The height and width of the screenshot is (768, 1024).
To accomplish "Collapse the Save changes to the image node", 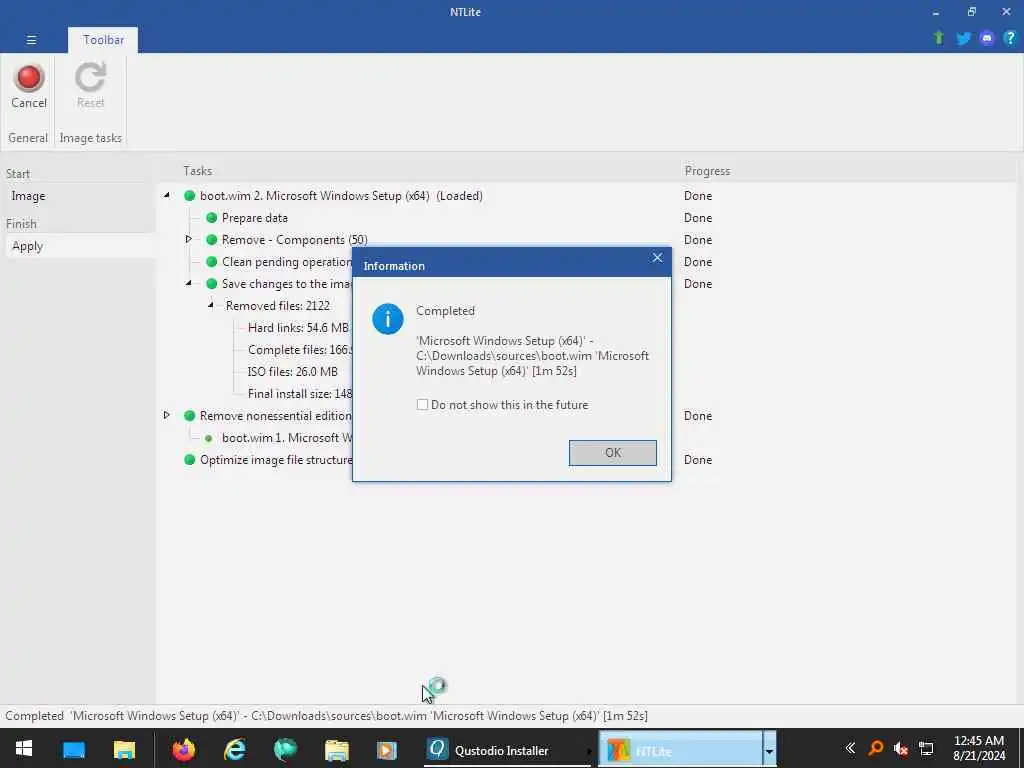I will click(x=188, y=283).
